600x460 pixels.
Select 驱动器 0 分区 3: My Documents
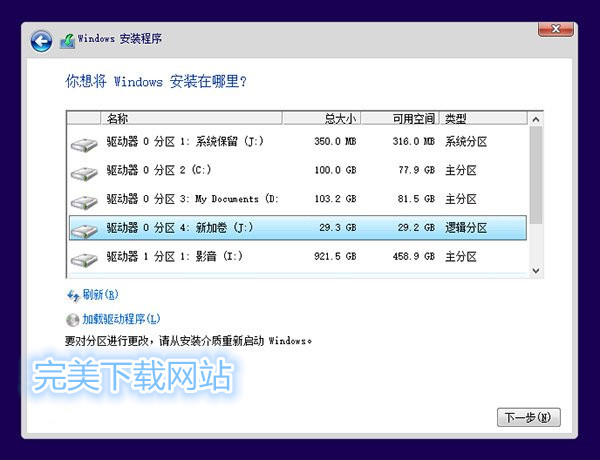(x=298, y=199)
